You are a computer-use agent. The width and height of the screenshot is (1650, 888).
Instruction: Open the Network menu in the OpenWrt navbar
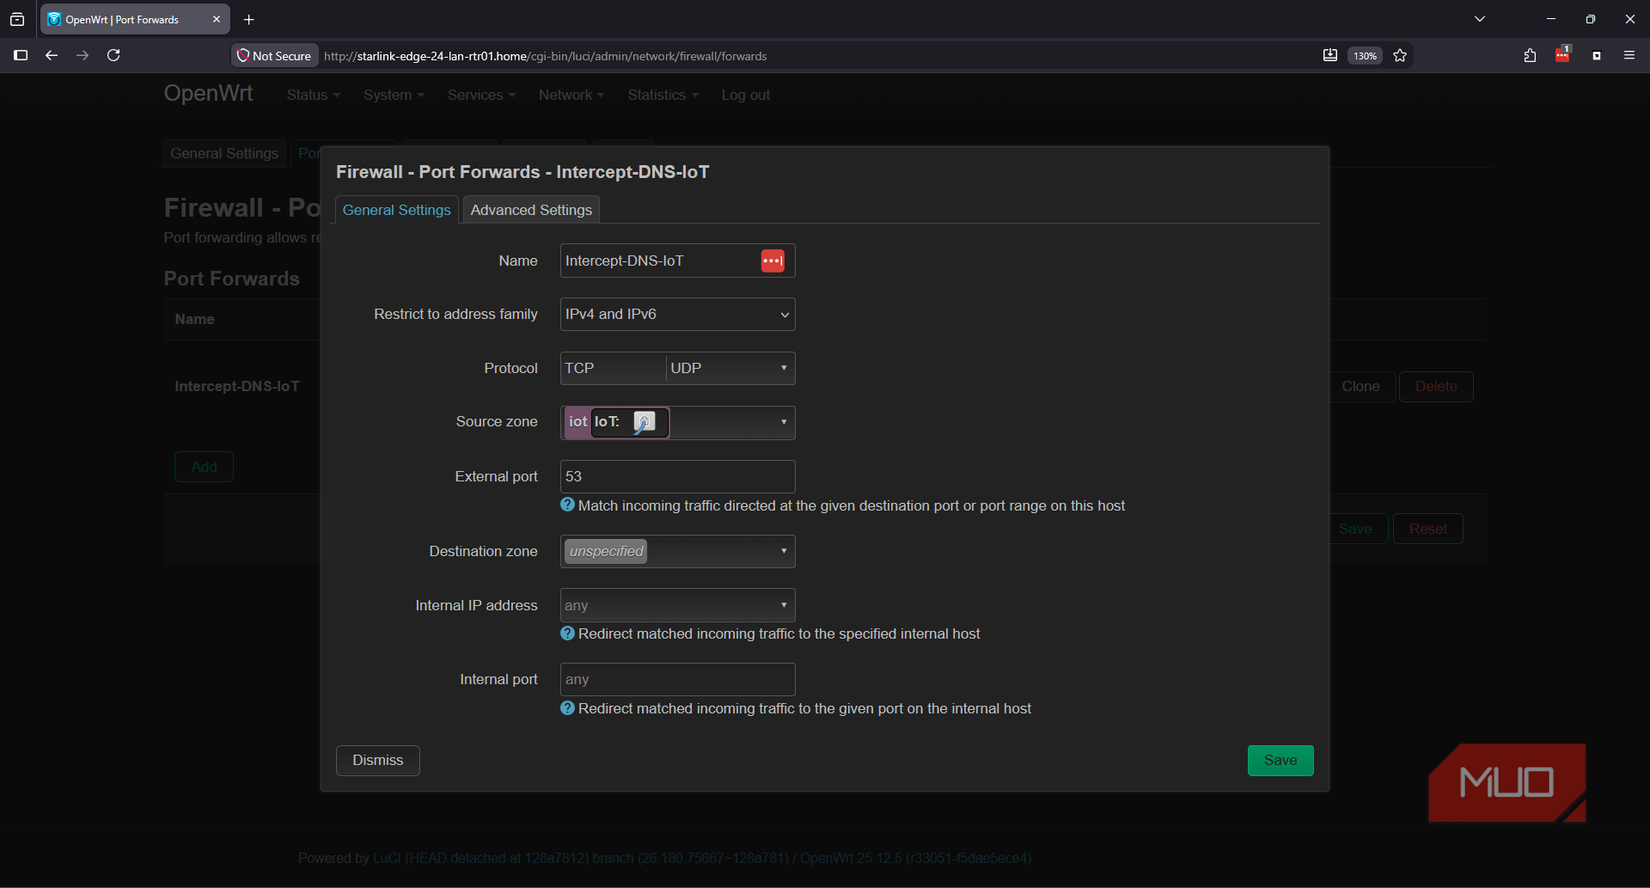571,95
